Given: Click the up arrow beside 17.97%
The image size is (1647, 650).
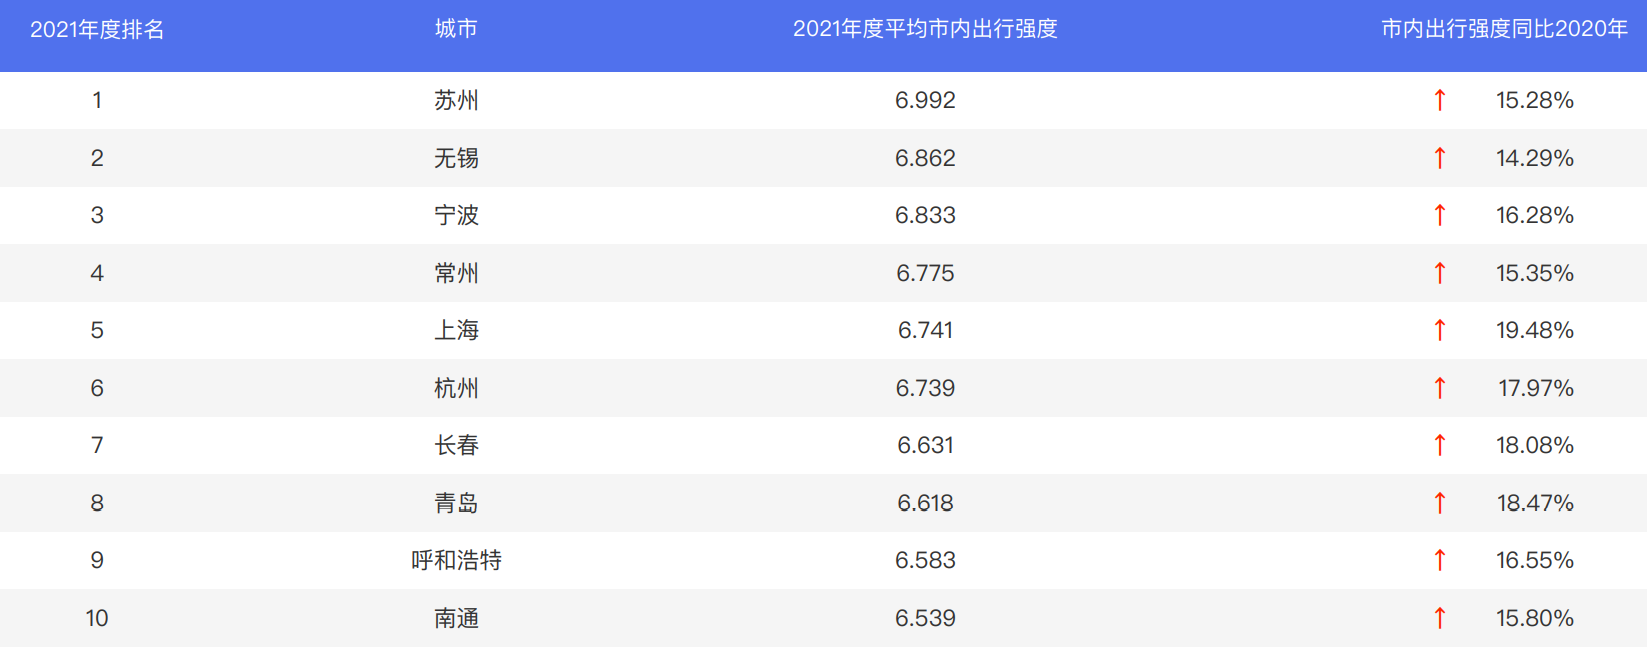Looking at the screenshot, I should tap(1439, 388).
